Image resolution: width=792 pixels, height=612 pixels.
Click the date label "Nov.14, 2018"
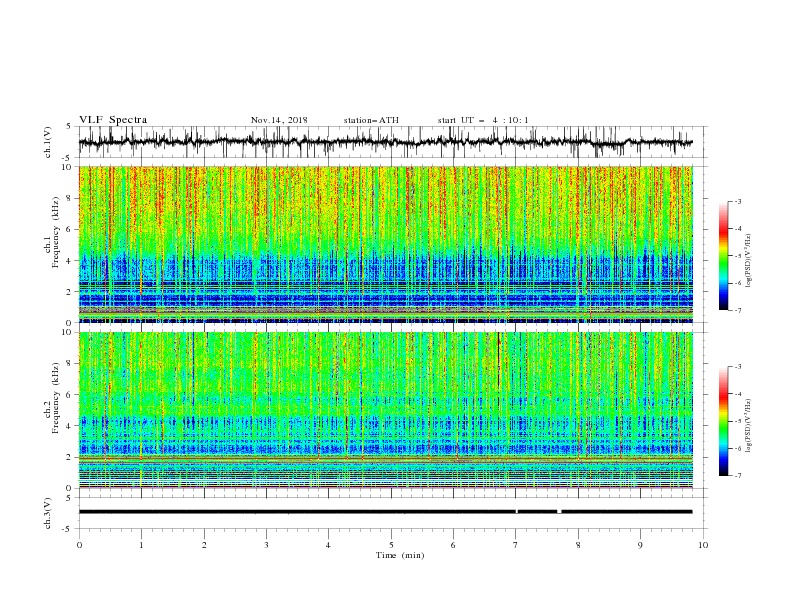[x=279, y=120]
